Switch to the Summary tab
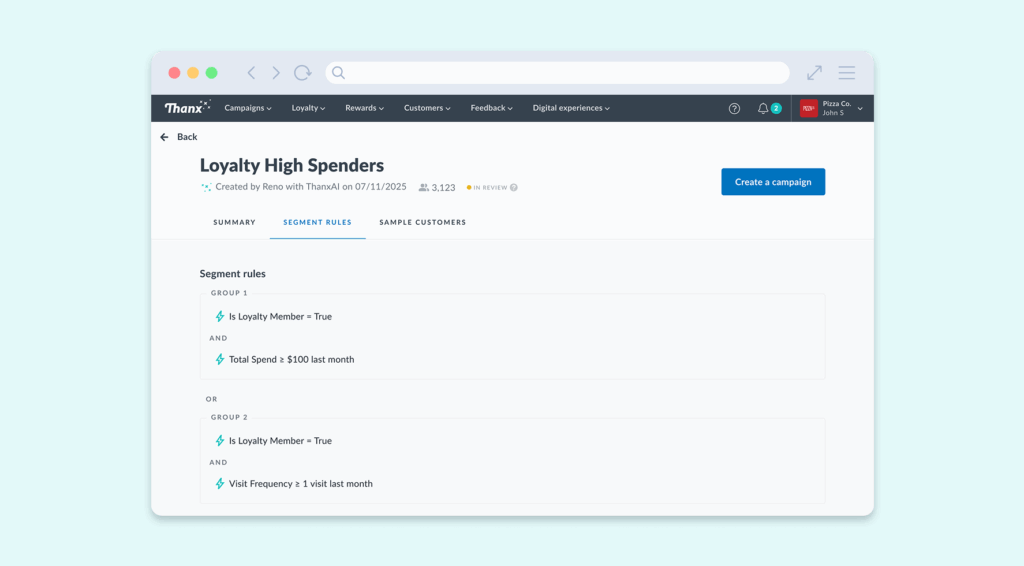This screenshot has width=1024, height=566. pyautogui.click(x=234, y=222)
